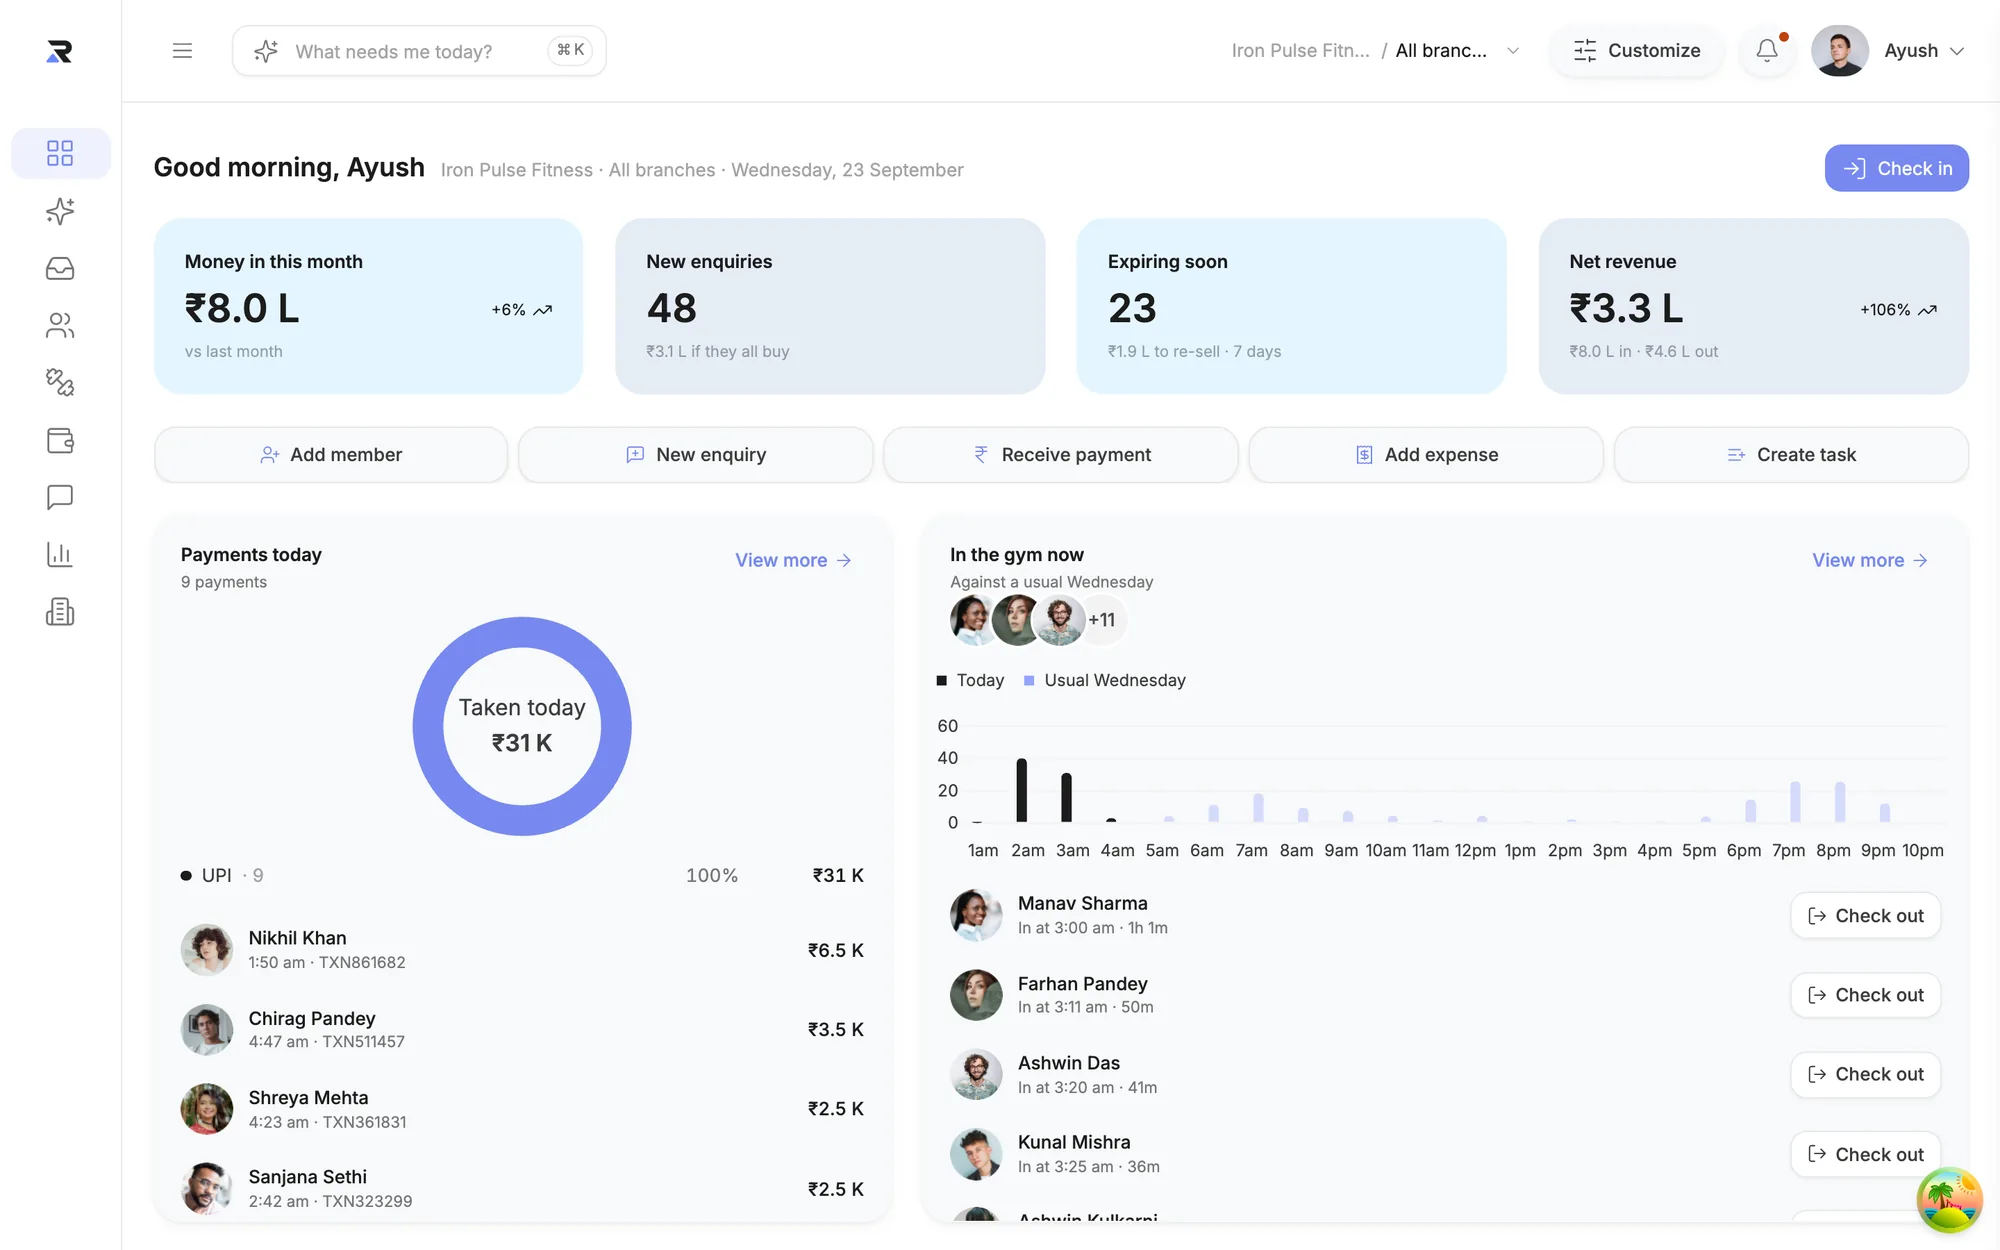Select Chirag Pandey payment row
Viewport: 2000px width, 1250px height.
pyautogui.click(x=522, y=1029)
